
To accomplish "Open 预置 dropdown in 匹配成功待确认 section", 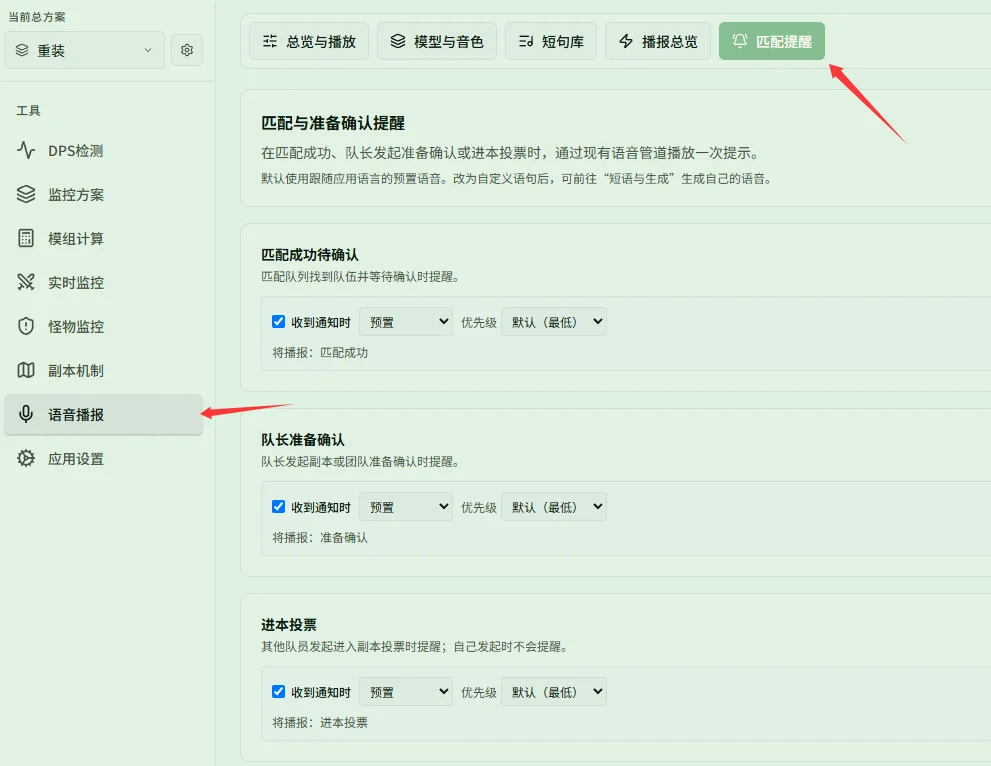I will click(406, 322).
